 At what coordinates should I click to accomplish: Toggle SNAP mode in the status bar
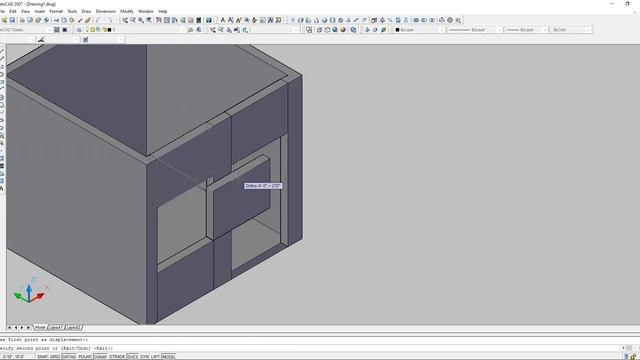coord(42,357)
